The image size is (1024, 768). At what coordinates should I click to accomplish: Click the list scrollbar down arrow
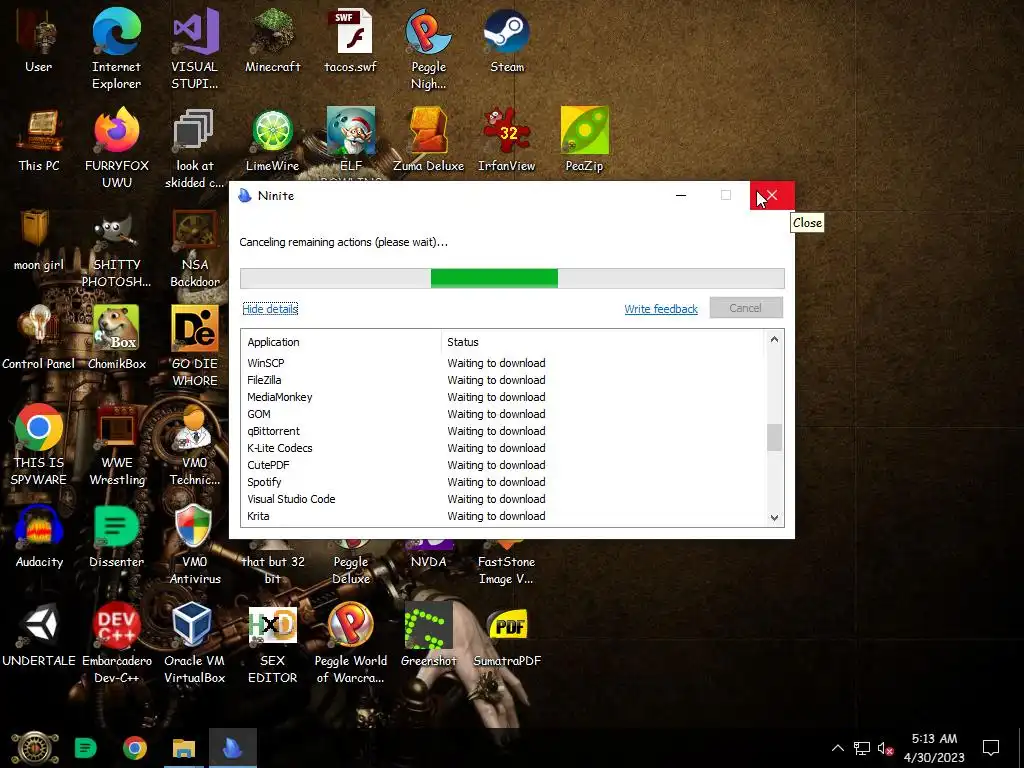(774, 517)
